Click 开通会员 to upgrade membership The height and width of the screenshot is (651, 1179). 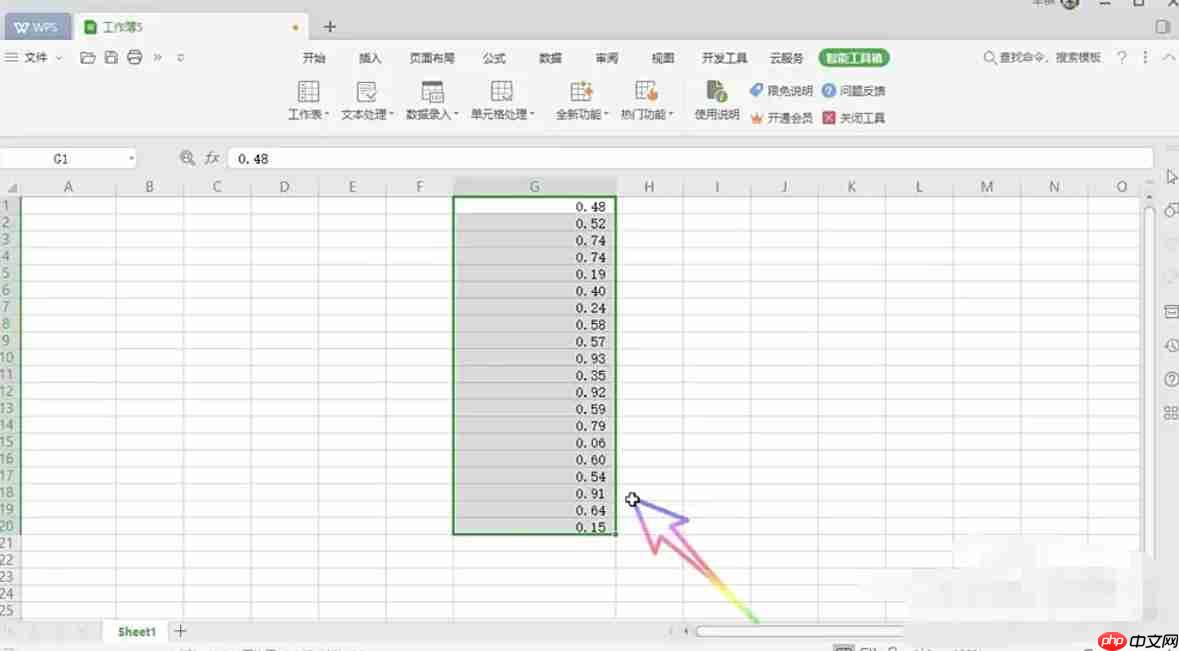coord(788,117)
